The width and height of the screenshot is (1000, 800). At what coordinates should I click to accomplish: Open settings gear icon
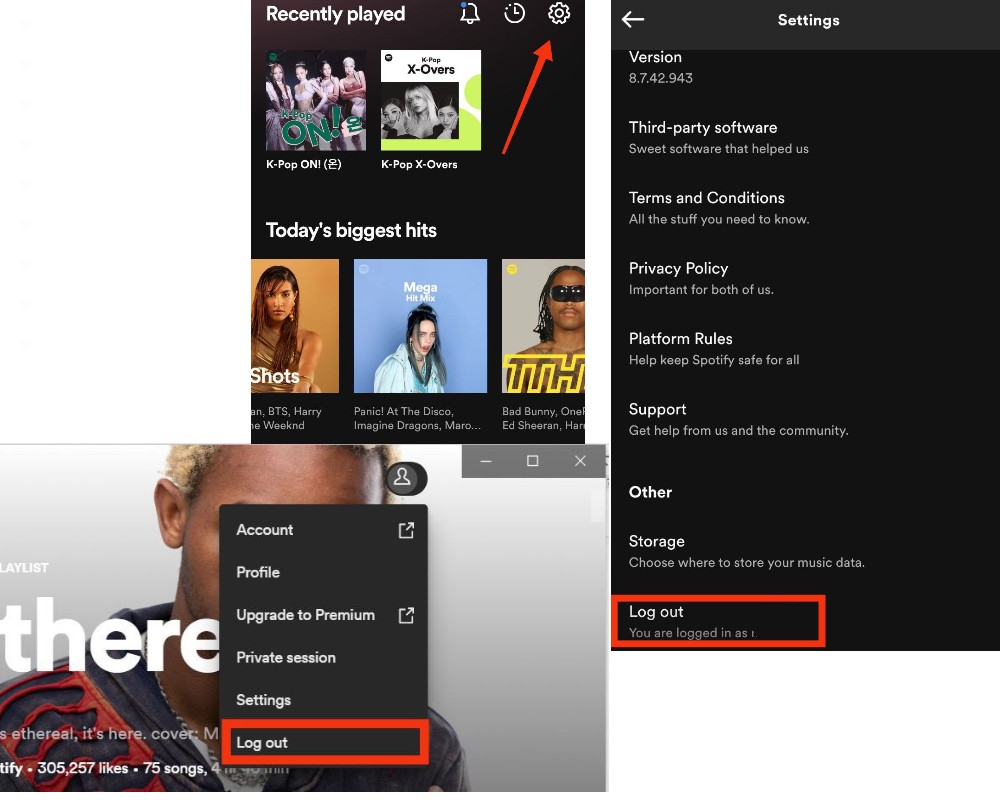[x=559, y=13]
